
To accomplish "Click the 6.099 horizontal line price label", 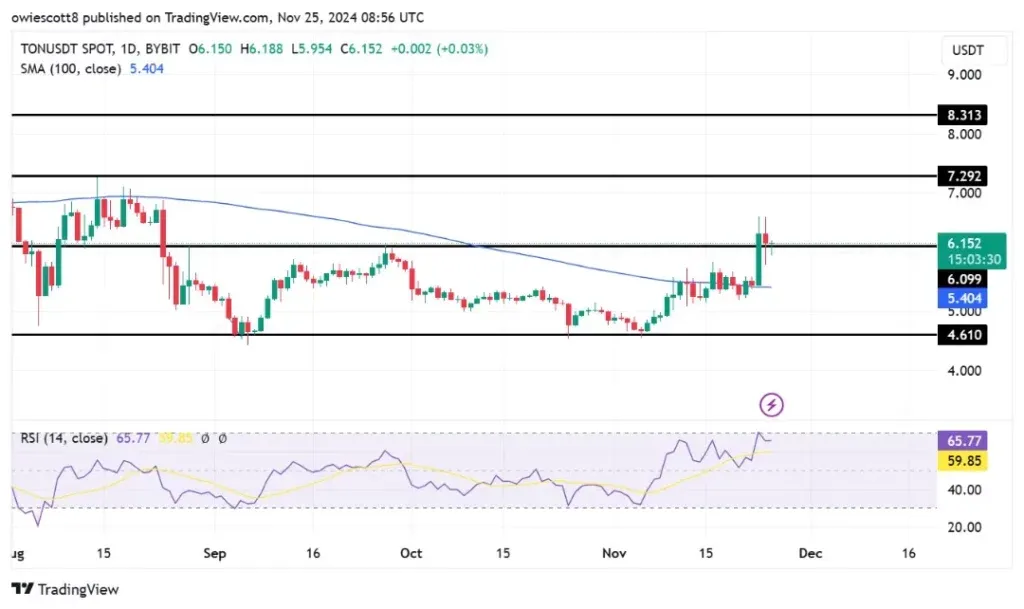I will (962, 279).
